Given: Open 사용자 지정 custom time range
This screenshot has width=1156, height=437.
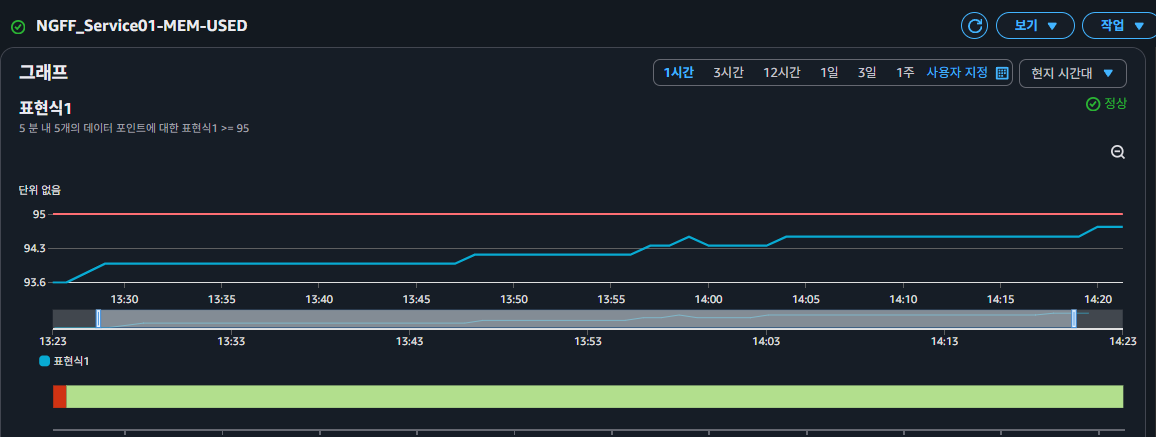Looking at the screenshot, I should 956,73.
